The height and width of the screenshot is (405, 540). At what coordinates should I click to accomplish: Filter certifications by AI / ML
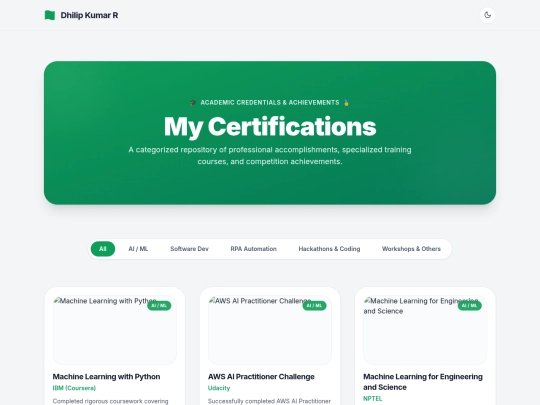pos(138,249)
